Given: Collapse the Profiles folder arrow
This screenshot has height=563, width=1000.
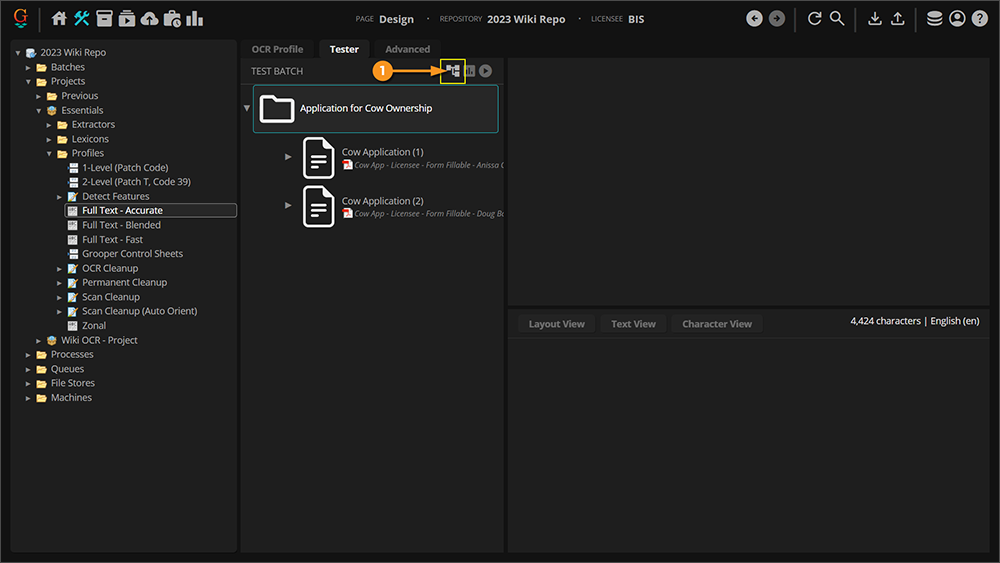Looking at the screenshot, I should point(49,154).
